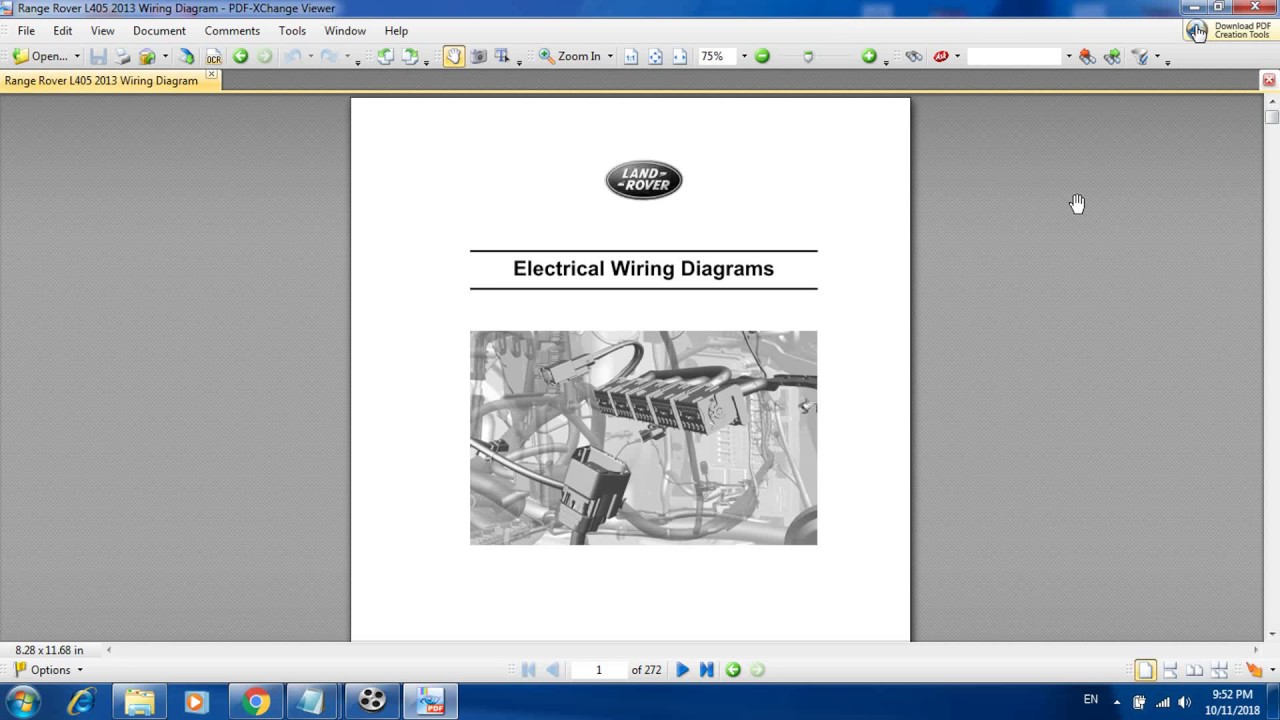Click the Ask search provider icon
Viewport: 1280px width, 720px height.
(941, 56)
